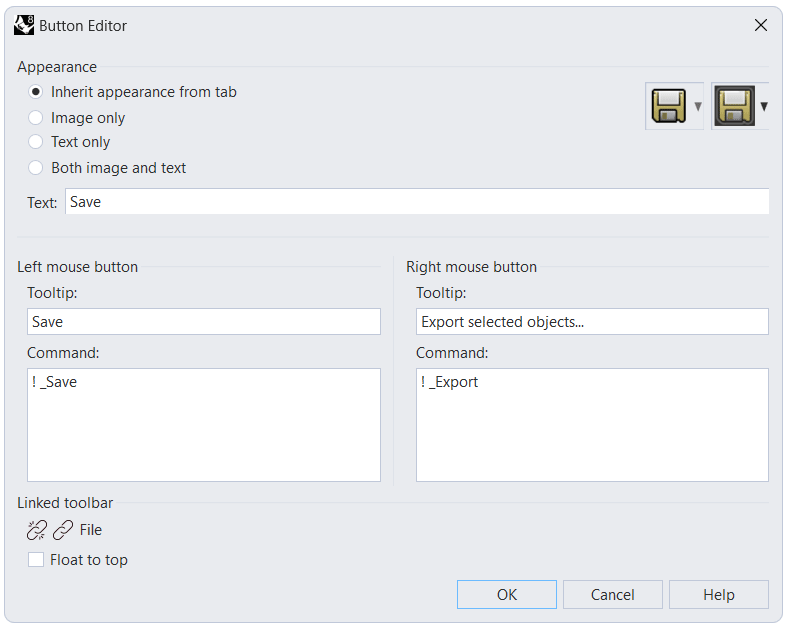Cancel the button edits
788x627 pixels.
612,595
